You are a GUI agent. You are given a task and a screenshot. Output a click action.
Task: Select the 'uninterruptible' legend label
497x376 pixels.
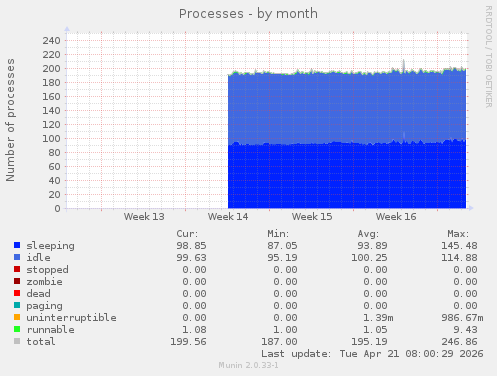coord(71,318)
